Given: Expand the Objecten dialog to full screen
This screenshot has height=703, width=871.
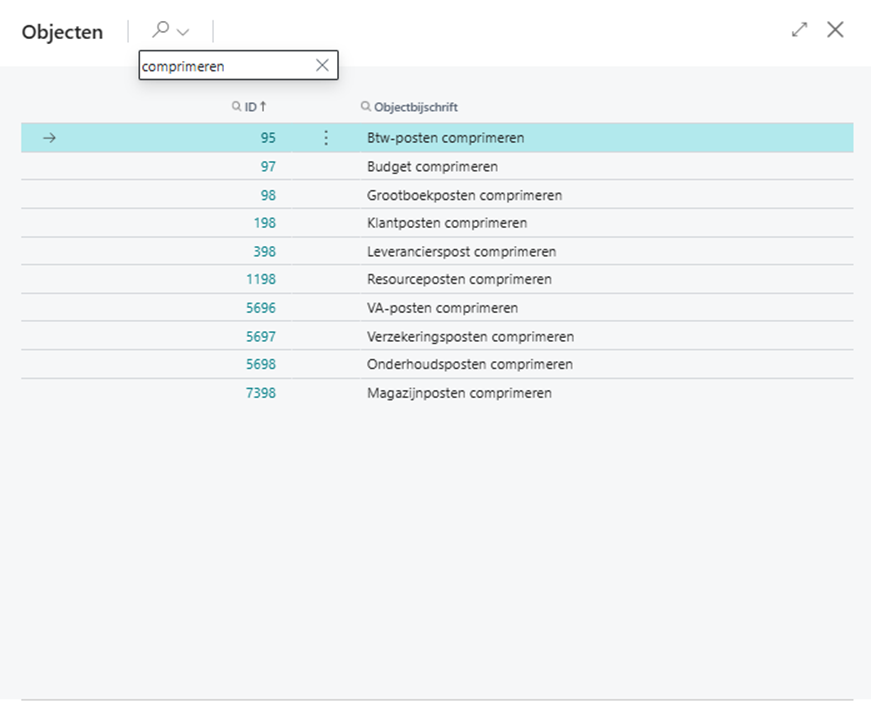Looking at the screenshot, I should [x=799, y=30].
